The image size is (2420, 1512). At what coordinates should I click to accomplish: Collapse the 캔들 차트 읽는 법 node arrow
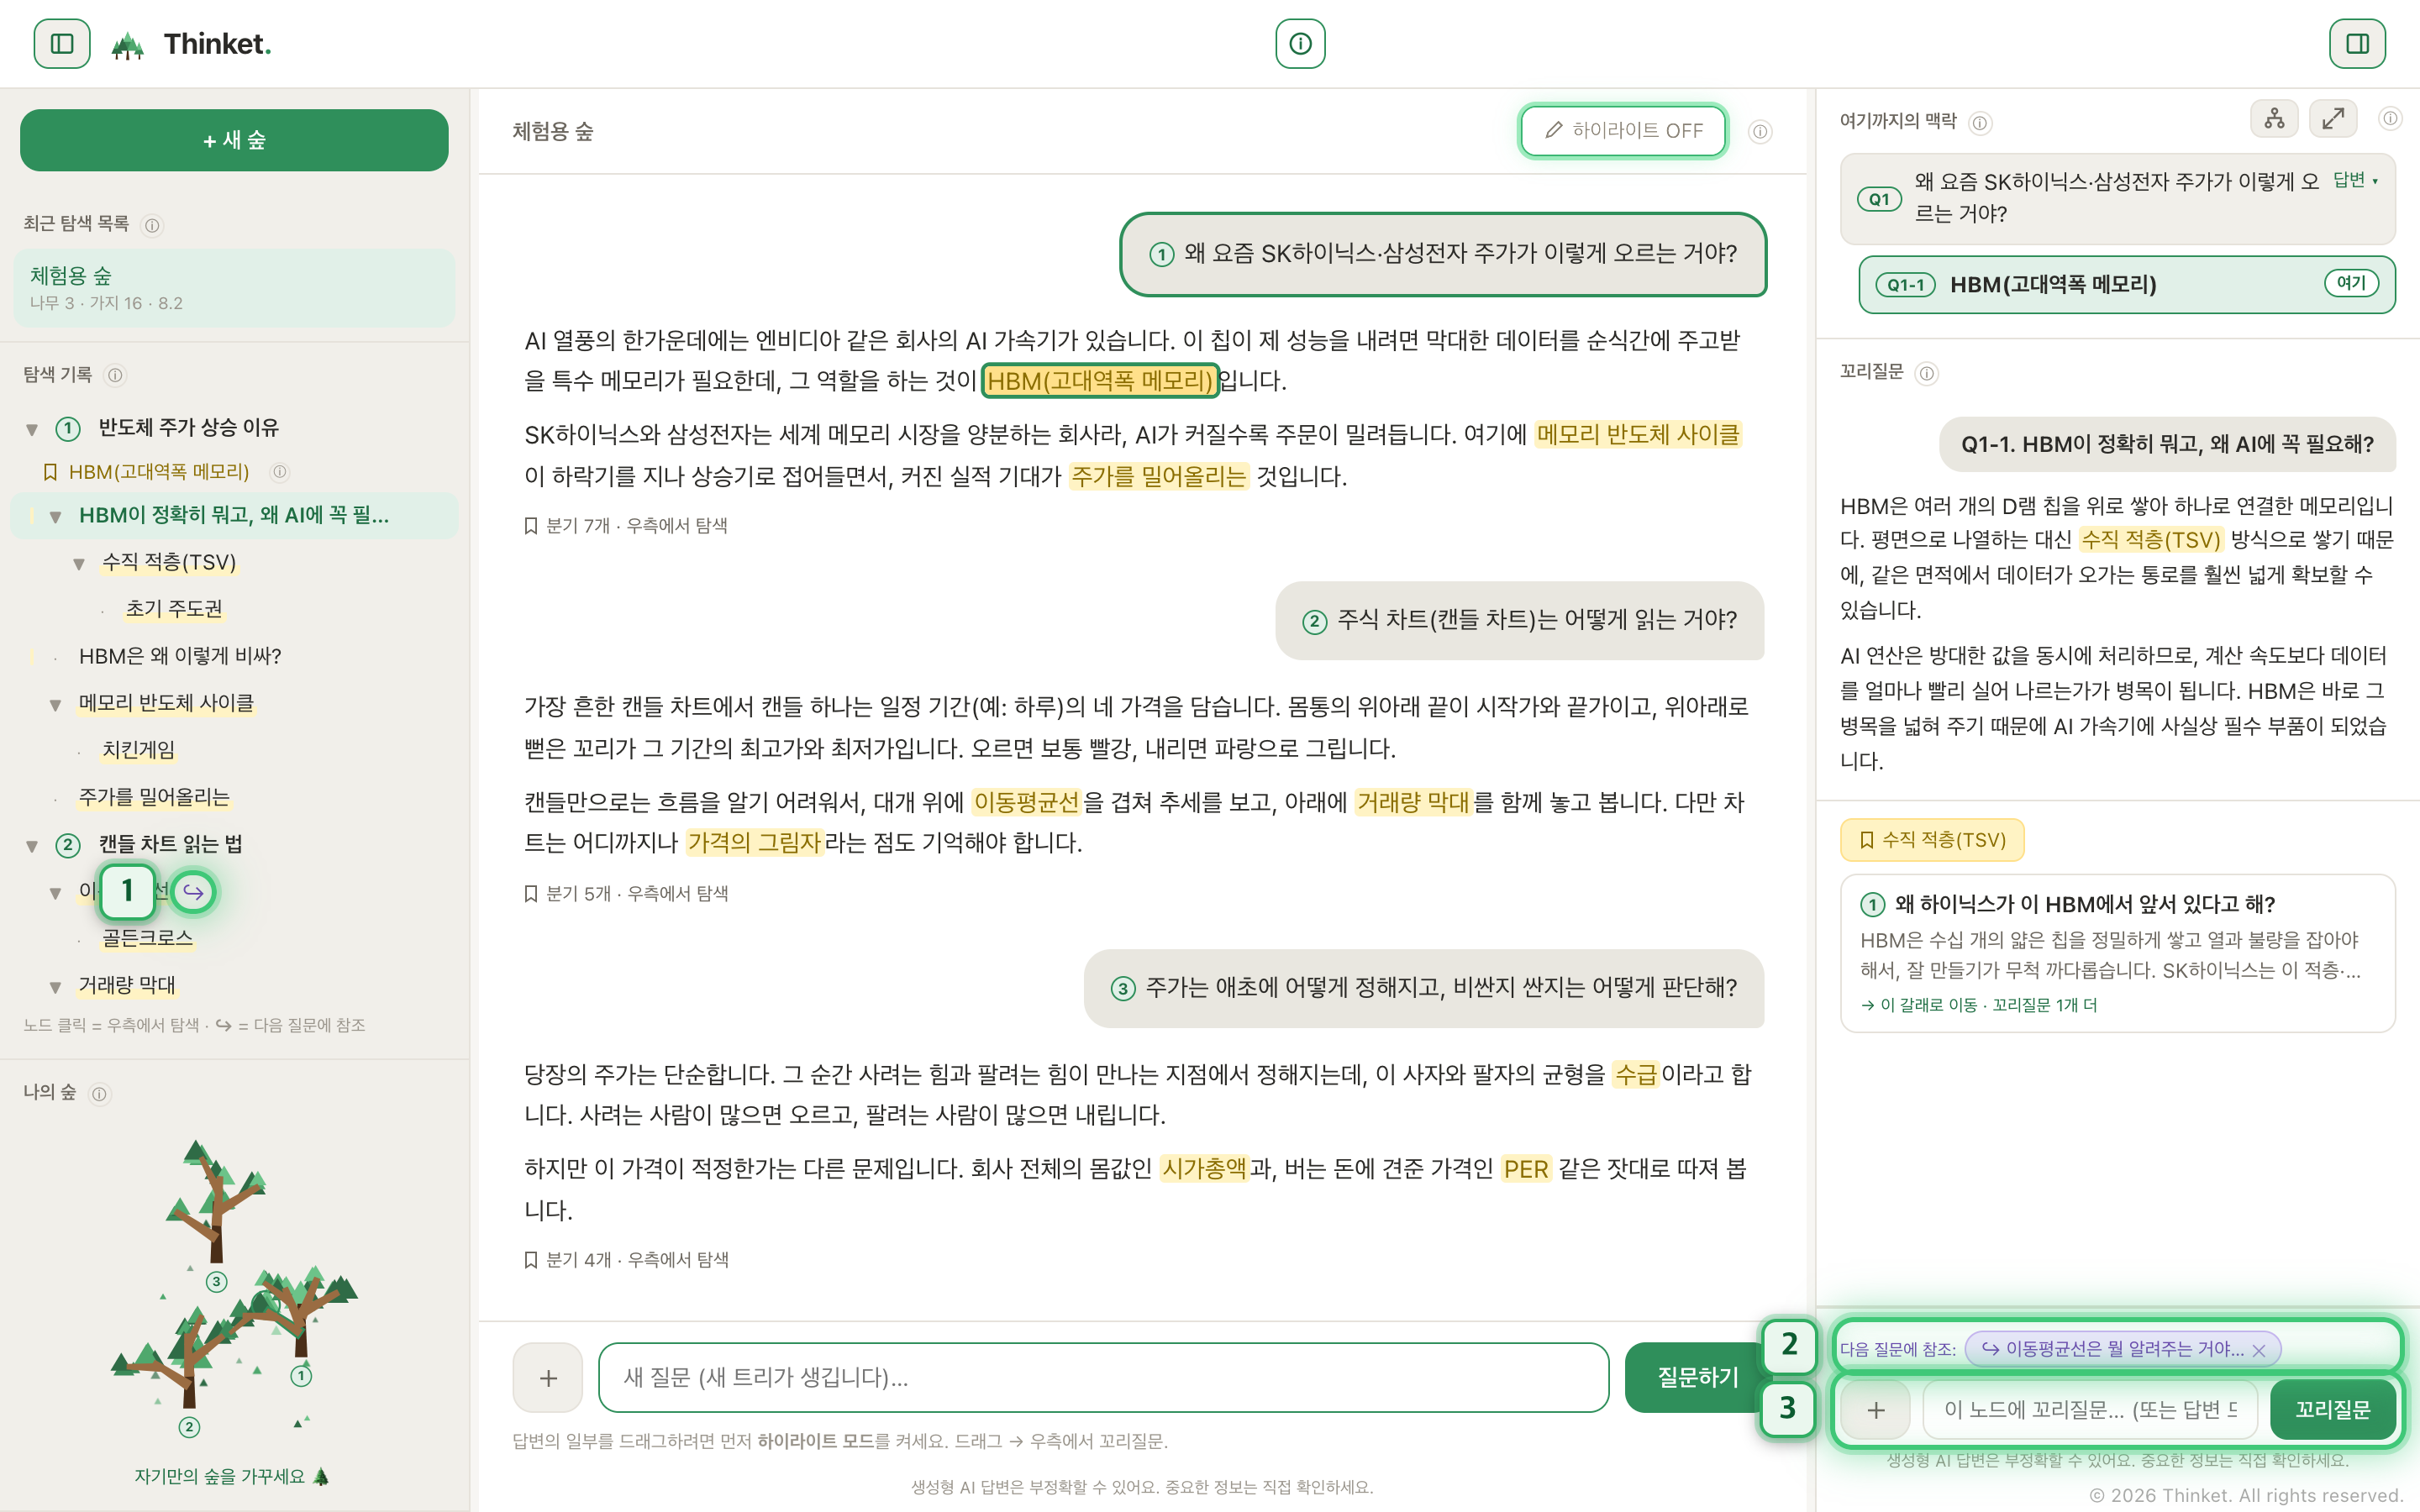(x=32, y=846)
